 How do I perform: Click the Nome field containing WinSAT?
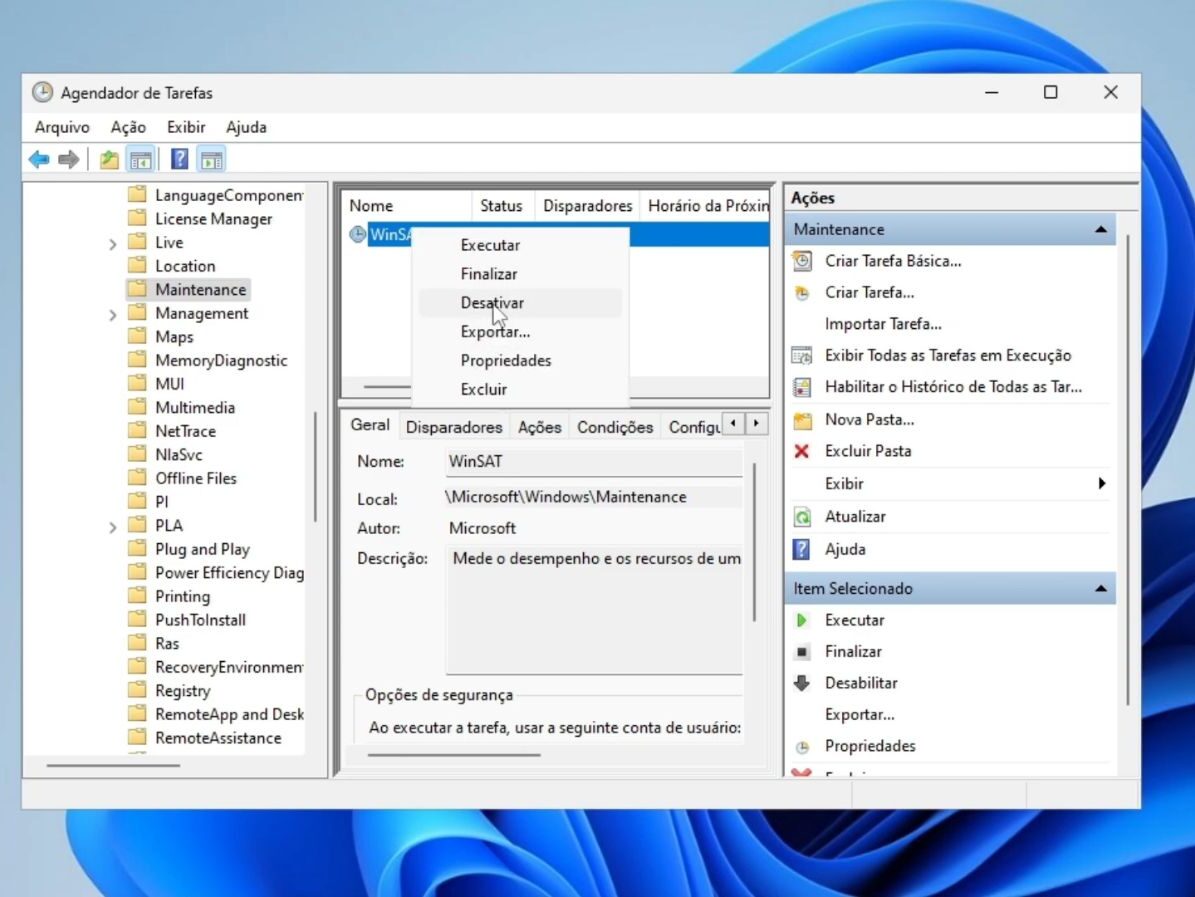pos(594,462)
